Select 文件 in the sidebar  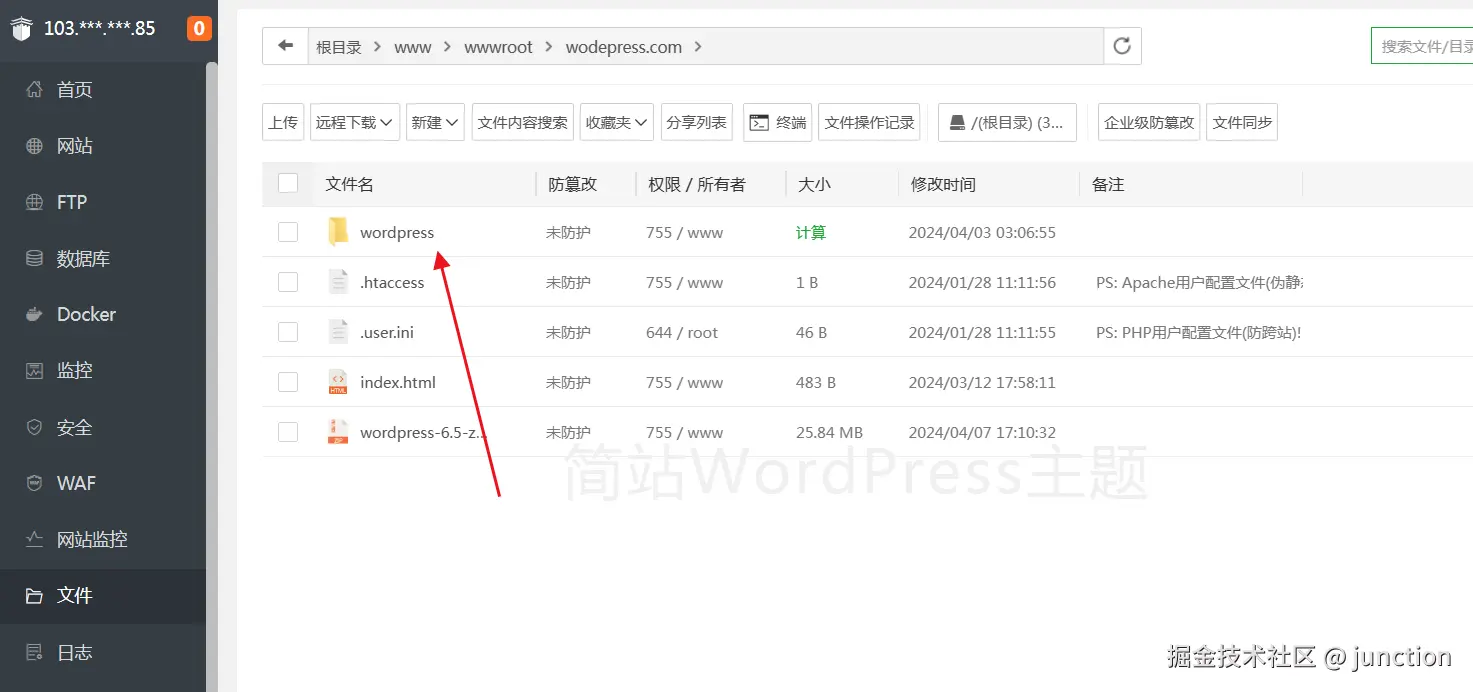tap(103, 596)
